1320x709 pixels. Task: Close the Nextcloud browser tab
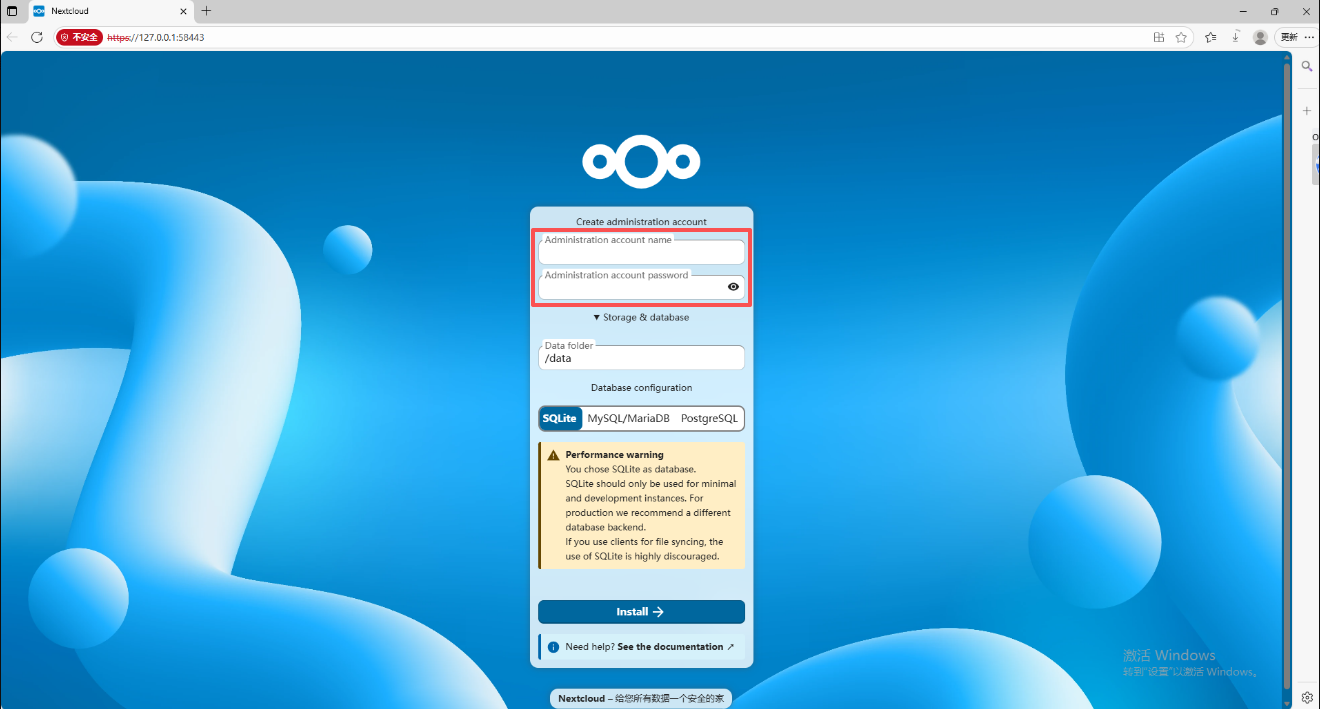pyautogui.click(x=183, y=11)
